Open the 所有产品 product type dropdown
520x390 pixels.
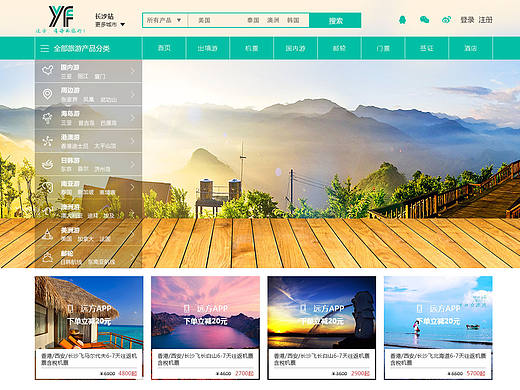(x=165, y=20)
